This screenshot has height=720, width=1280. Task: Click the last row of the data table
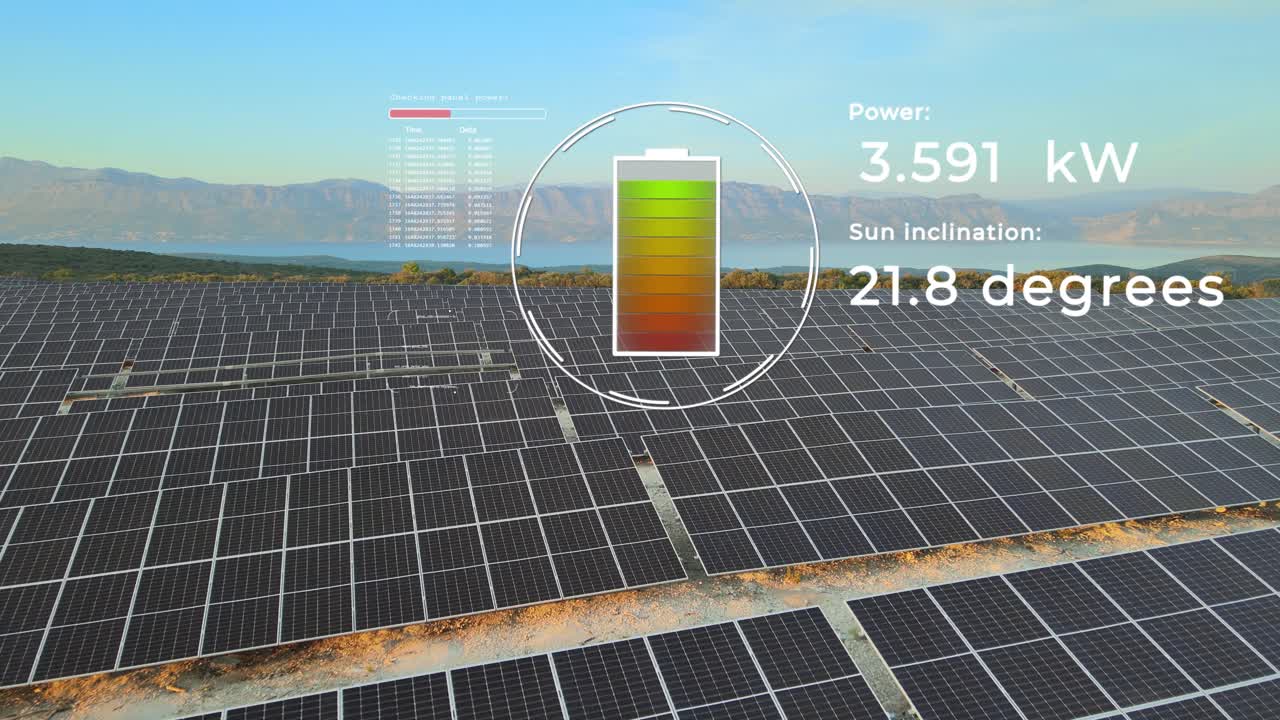pyautogui.click(x=440, y=244)
